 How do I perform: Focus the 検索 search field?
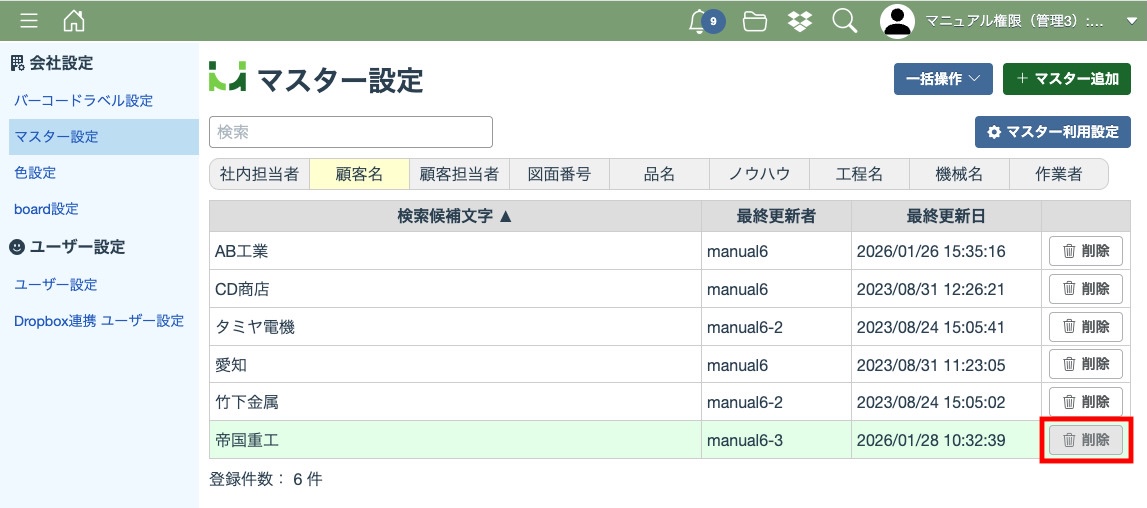[x=350, y=132]
